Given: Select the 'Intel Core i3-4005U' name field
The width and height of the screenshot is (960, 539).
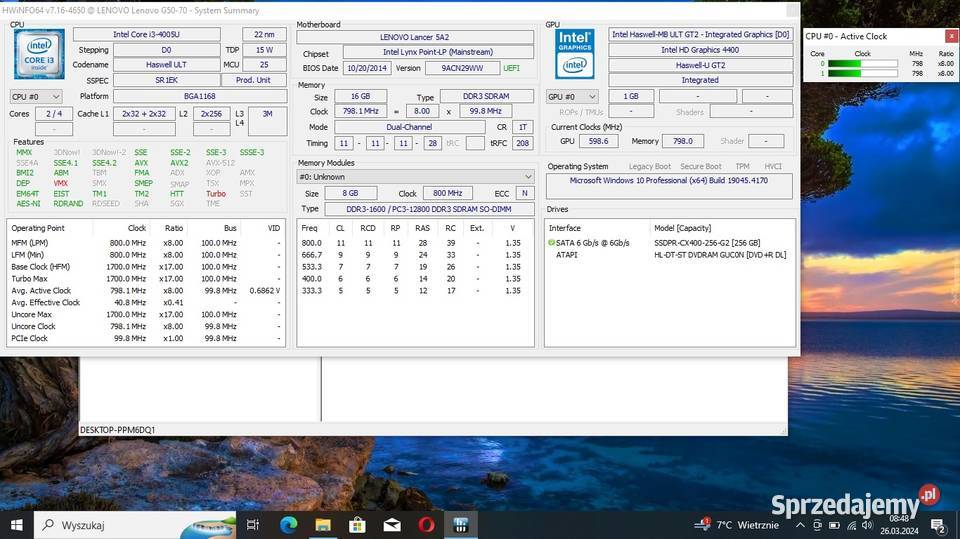Looking at the screenshot, I should point(146,34).
